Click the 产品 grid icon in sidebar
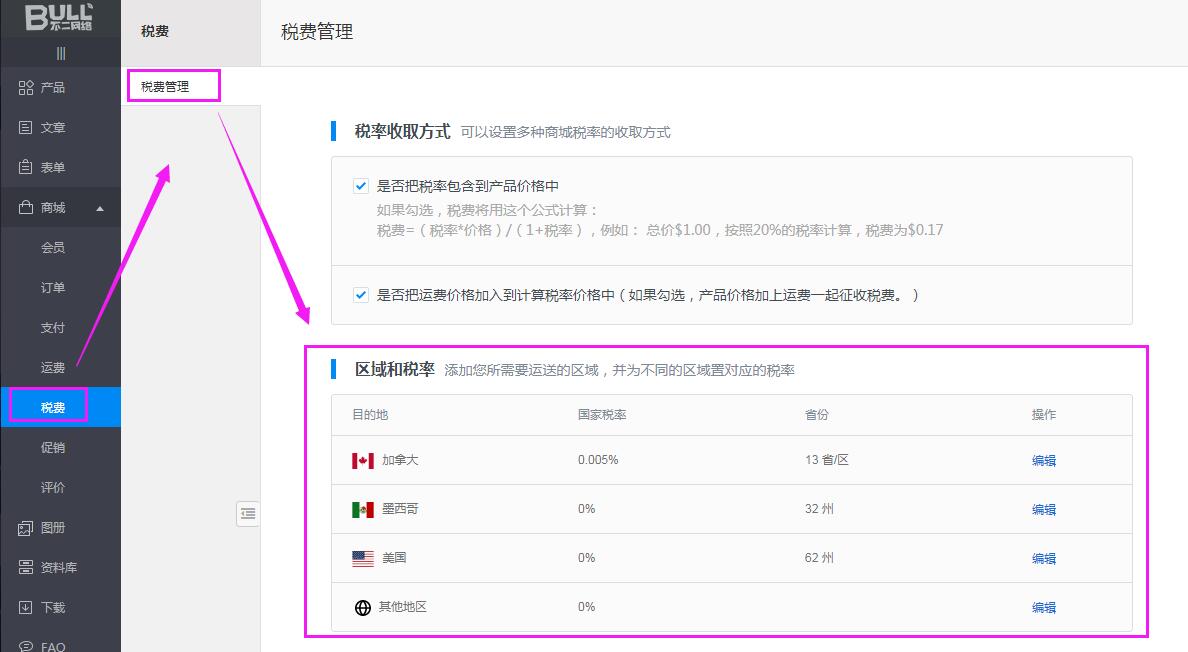This screenshot has width=1188, height=652. (26, 88)
